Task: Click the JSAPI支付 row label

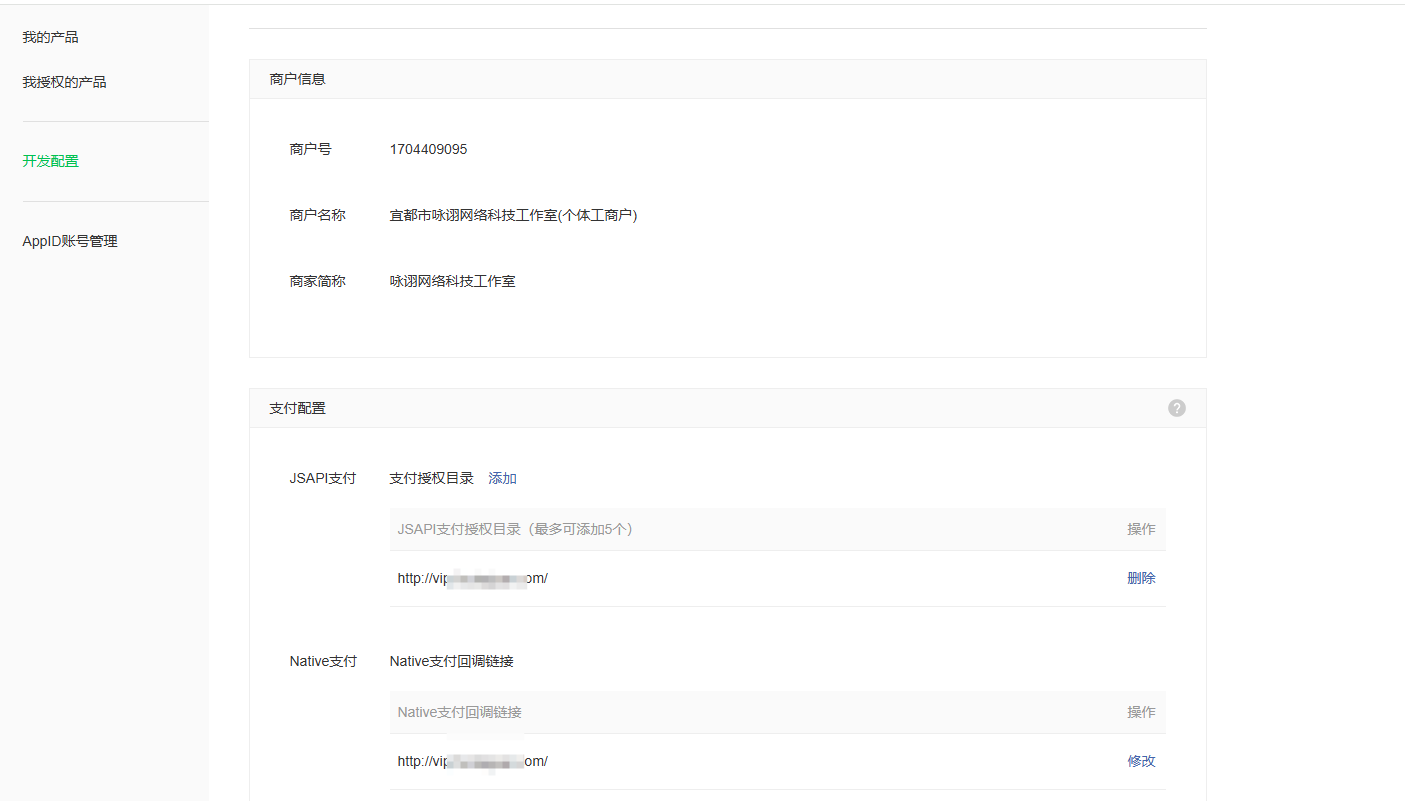Action: (322, 478)
